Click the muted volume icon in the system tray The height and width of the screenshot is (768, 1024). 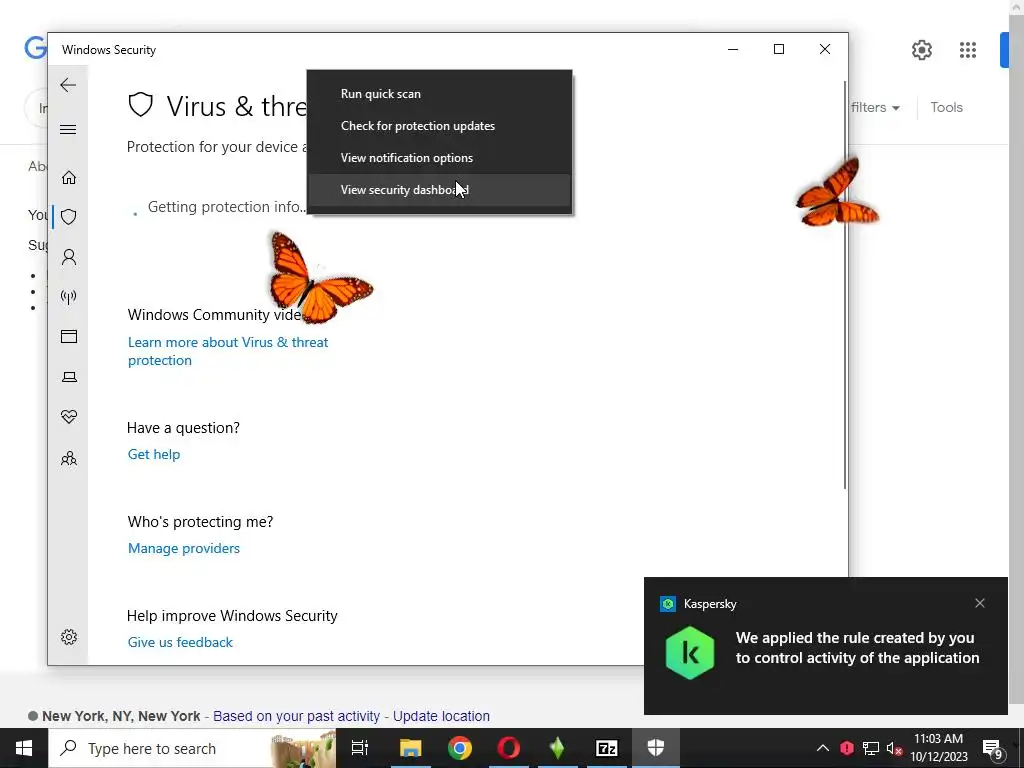point(894,748)
